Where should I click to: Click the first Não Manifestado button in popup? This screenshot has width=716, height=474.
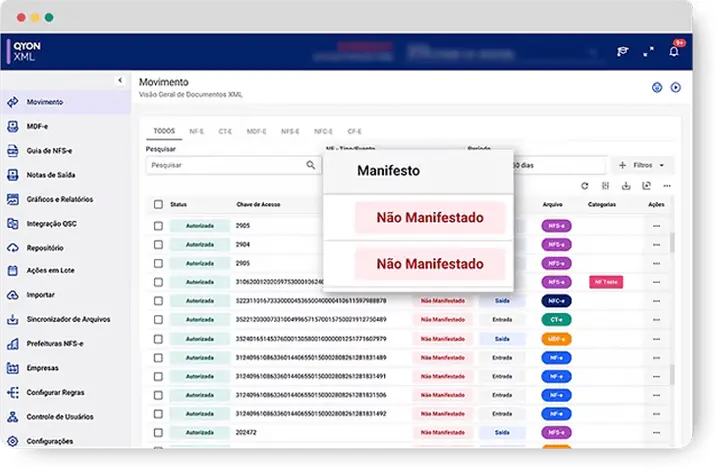tap(430, 217)
